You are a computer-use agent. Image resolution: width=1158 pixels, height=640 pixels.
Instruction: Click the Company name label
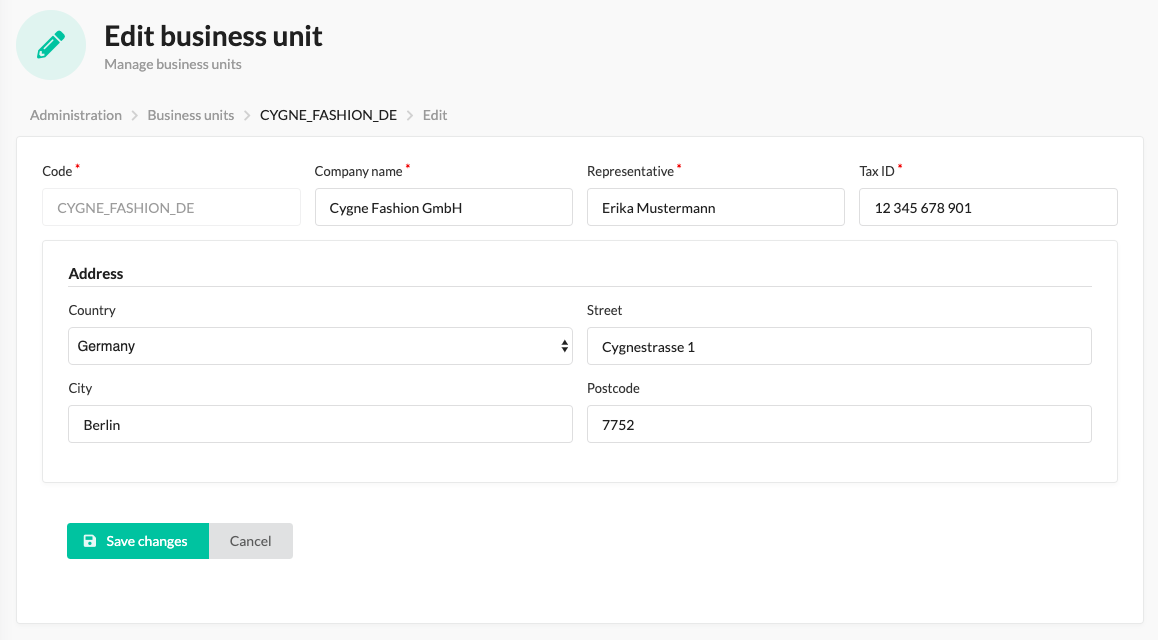pyautogui.click(x=358, y=171)
